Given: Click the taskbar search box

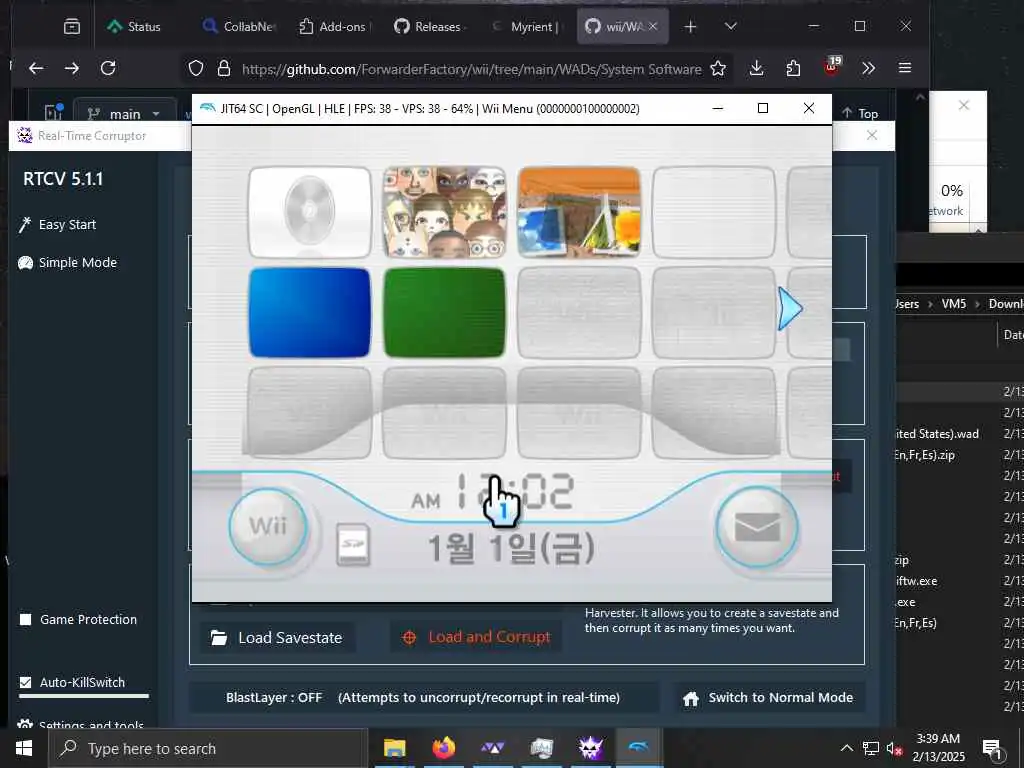Looking at the screenshot, I should [208, 748].
